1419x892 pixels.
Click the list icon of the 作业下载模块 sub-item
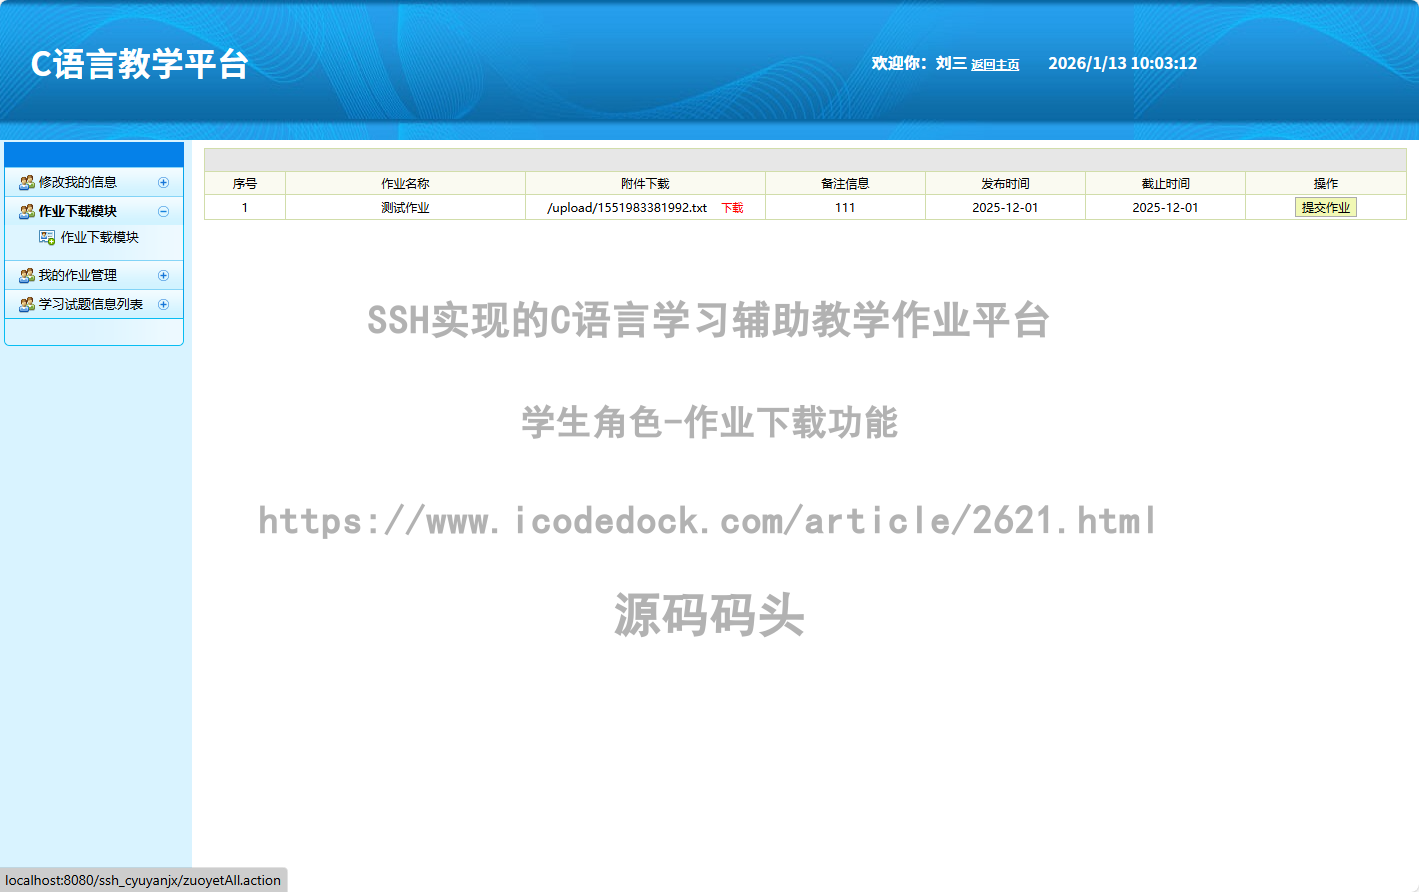point(47,237)
